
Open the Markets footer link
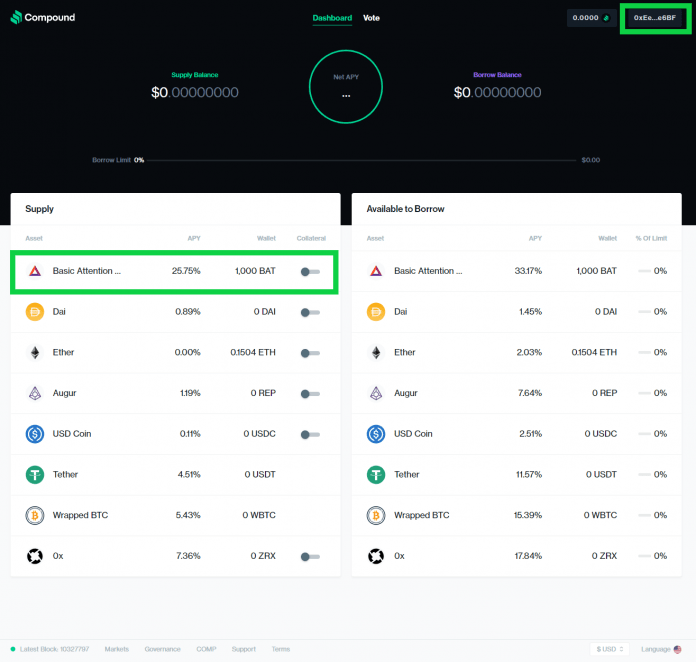[117, 649]
